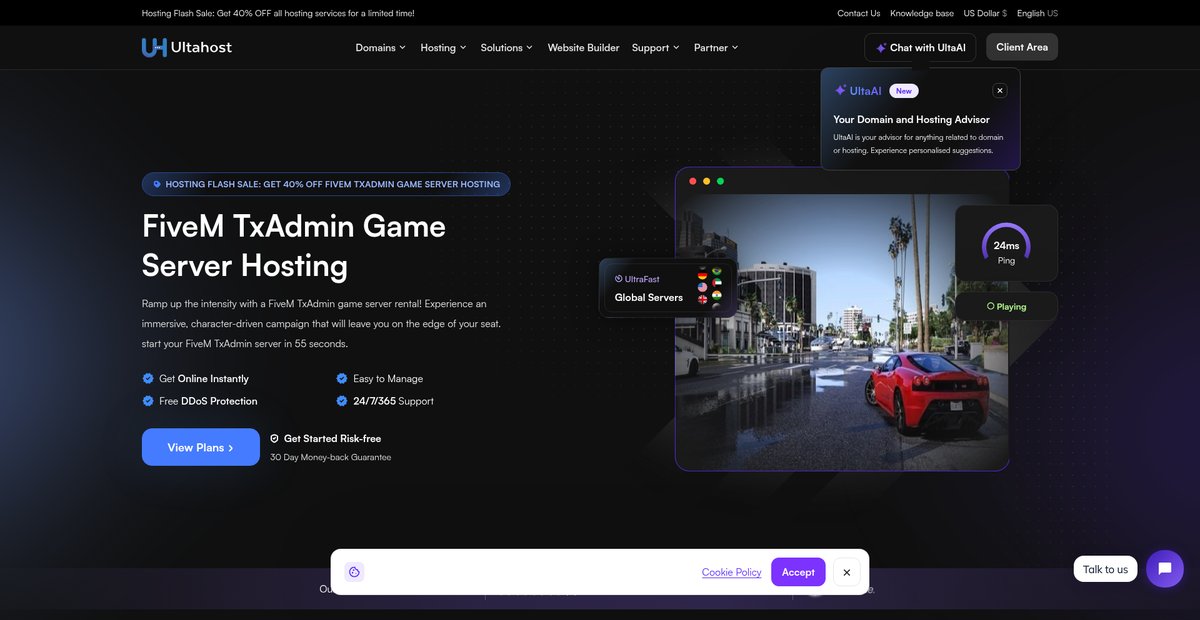Change language from English US
The image size is (1200, 620).
pos(1037,13)
